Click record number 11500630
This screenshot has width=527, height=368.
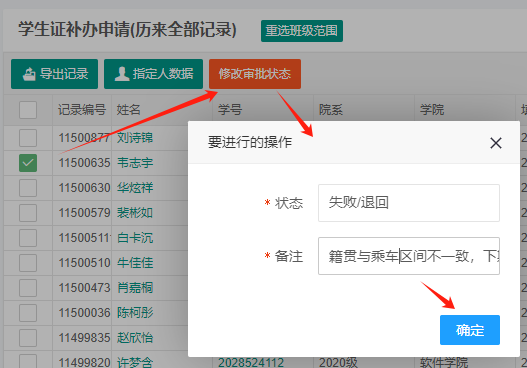84,188
